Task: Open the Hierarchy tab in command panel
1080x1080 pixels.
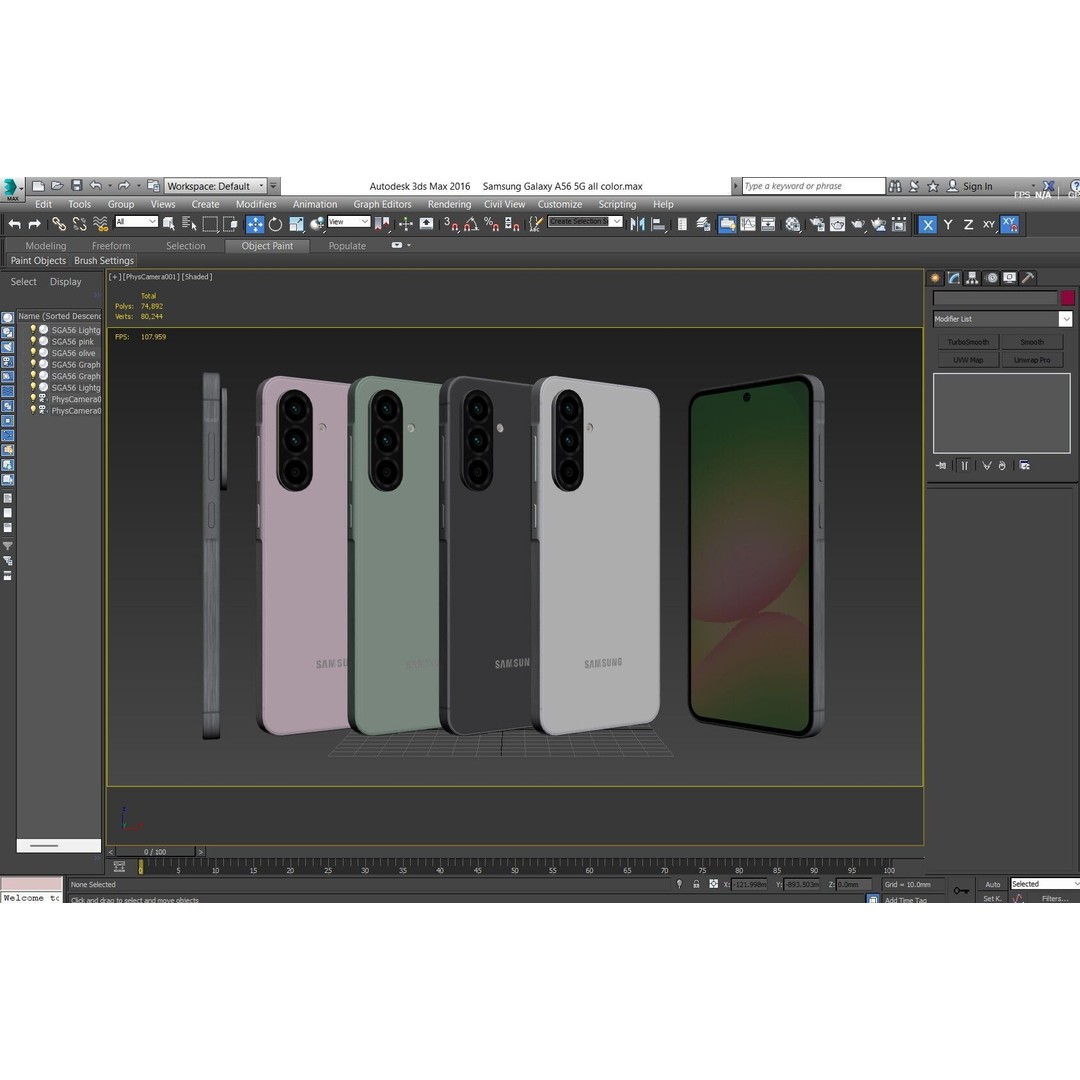Action: coord(972,278)
